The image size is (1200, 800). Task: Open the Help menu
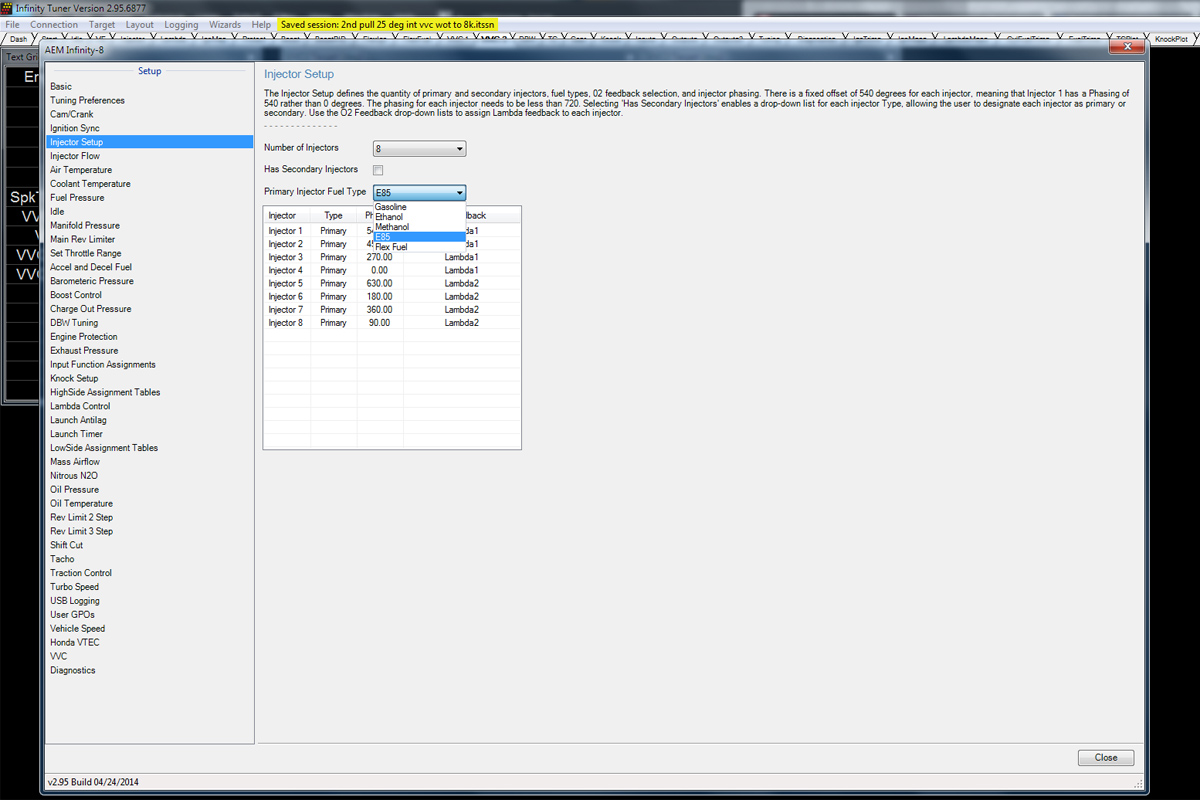click(x=261, y=24)
